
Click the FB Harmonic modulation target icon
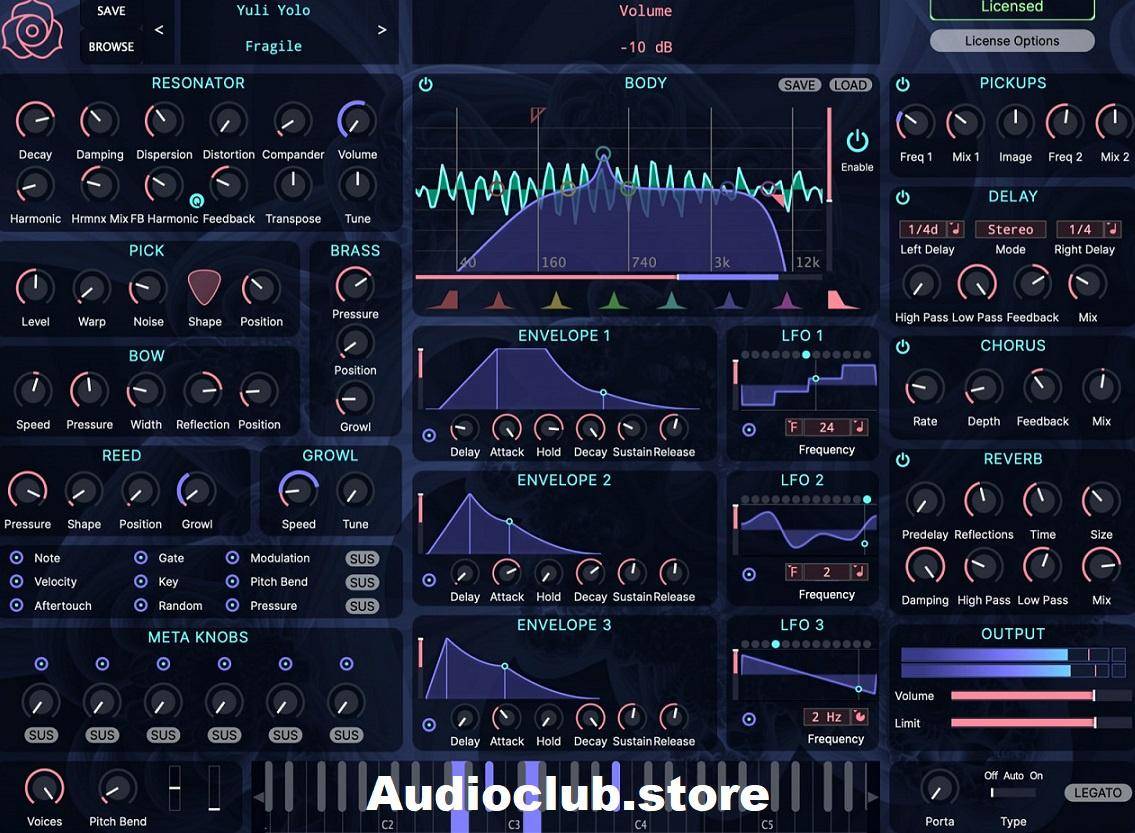196,200
